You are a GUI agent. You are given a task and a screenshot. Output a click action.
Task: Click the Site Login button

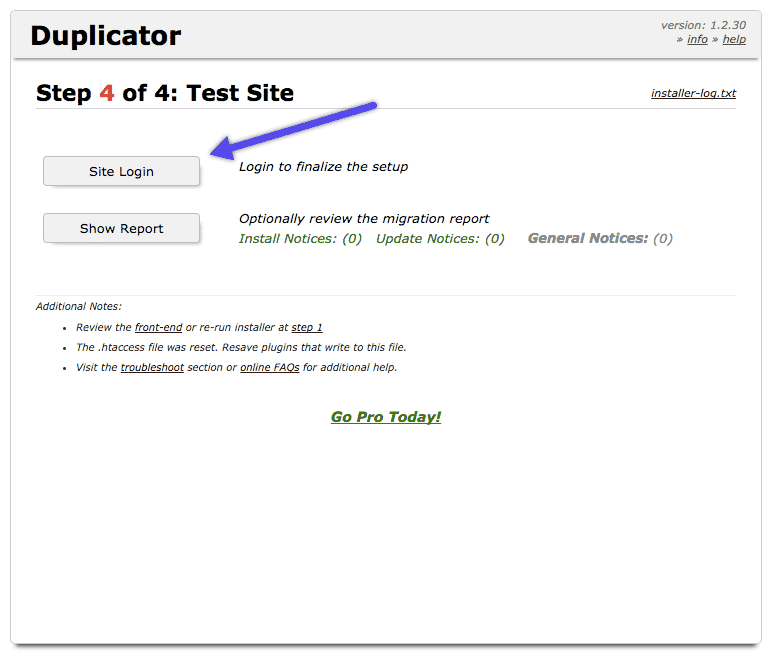click(121, 171)
